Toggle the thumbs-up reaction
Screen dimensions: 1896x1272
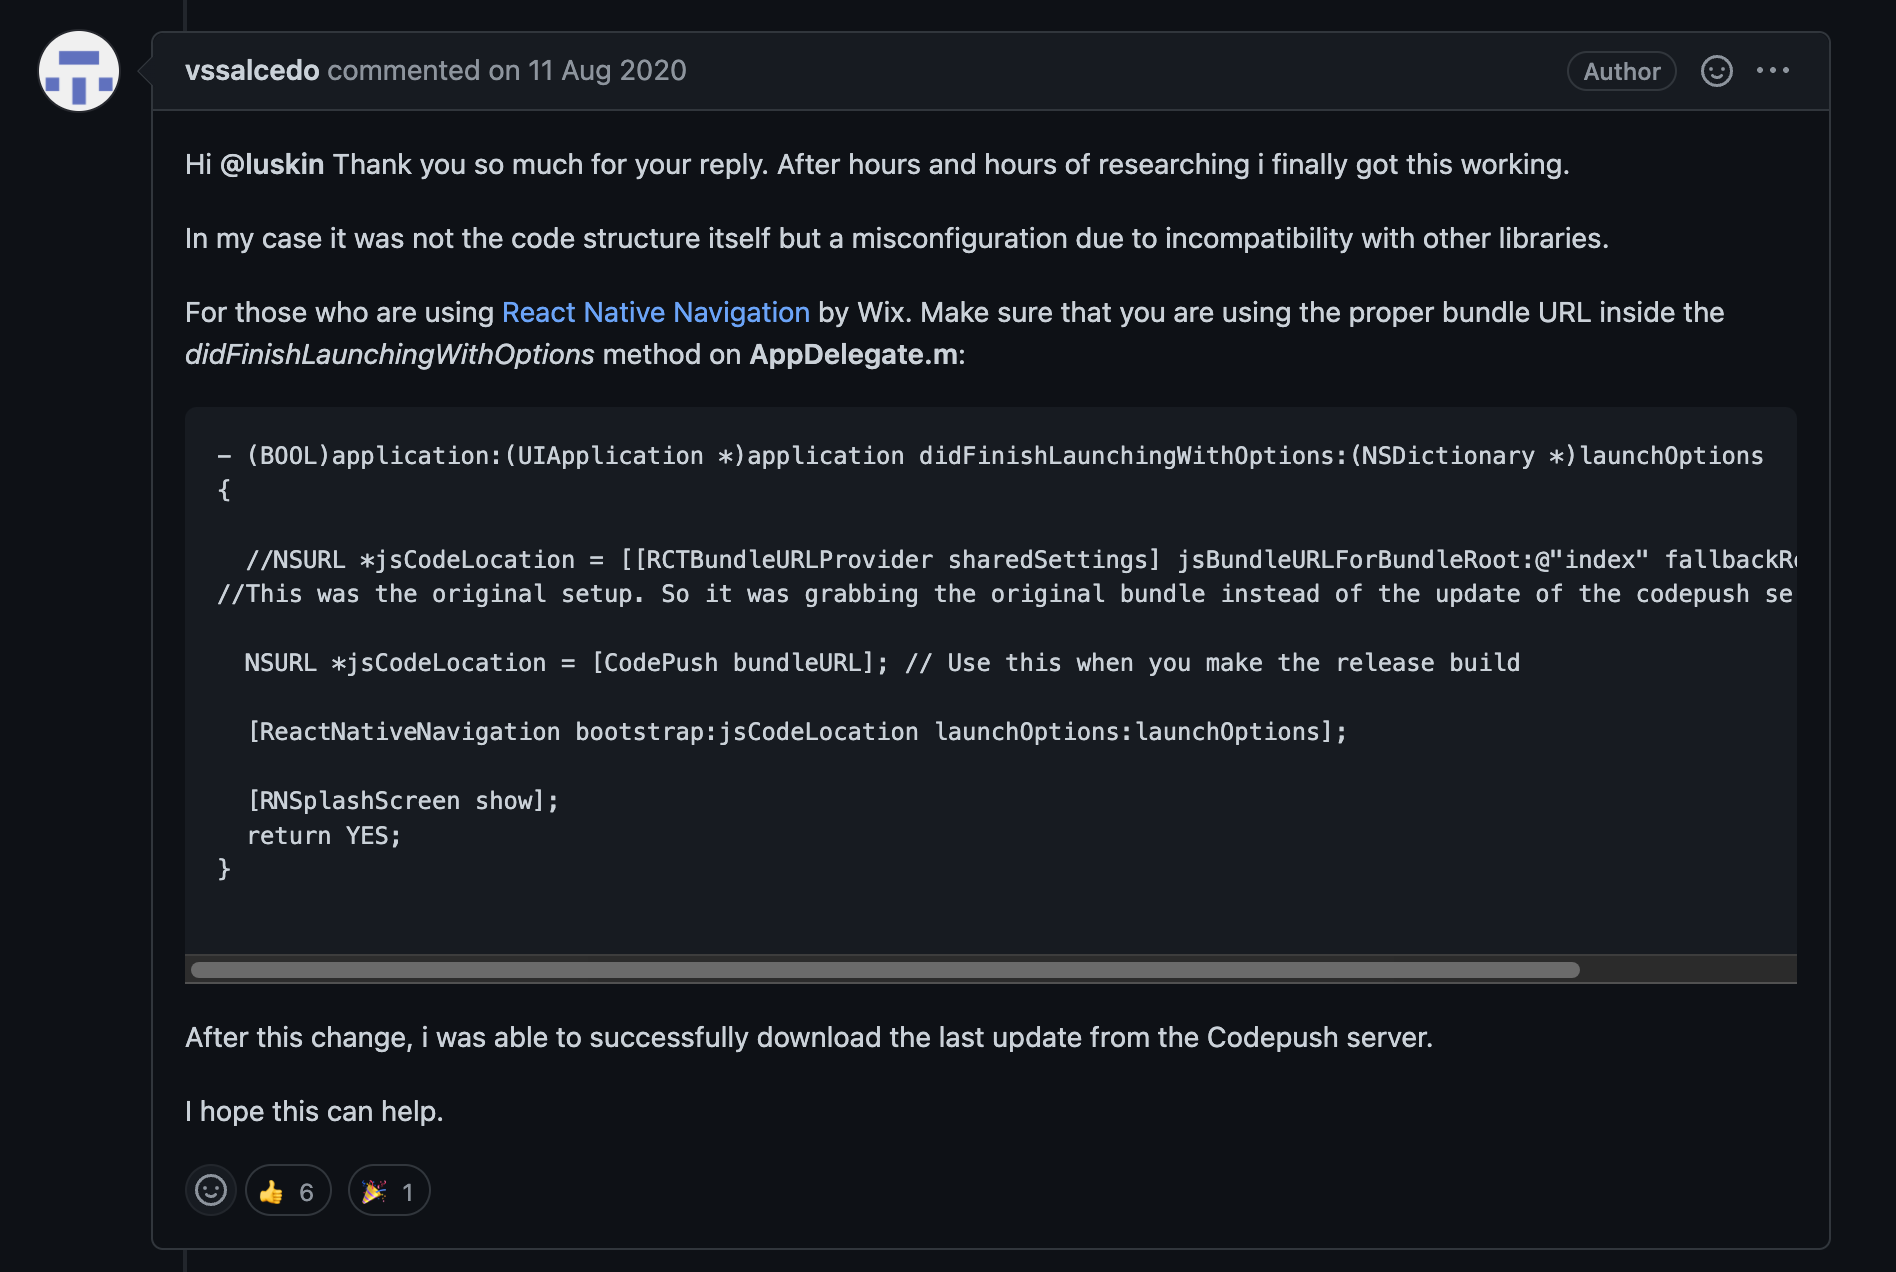(287, 1190)
